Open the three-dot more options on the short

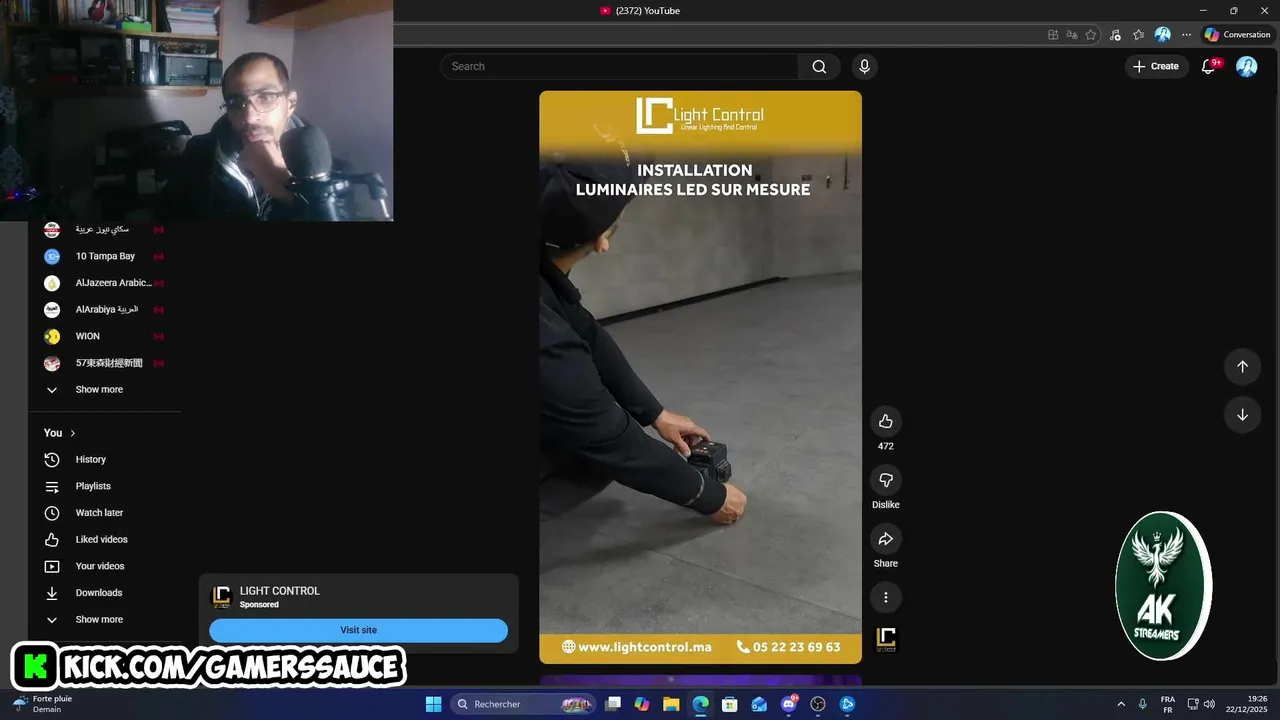(885, 598)
